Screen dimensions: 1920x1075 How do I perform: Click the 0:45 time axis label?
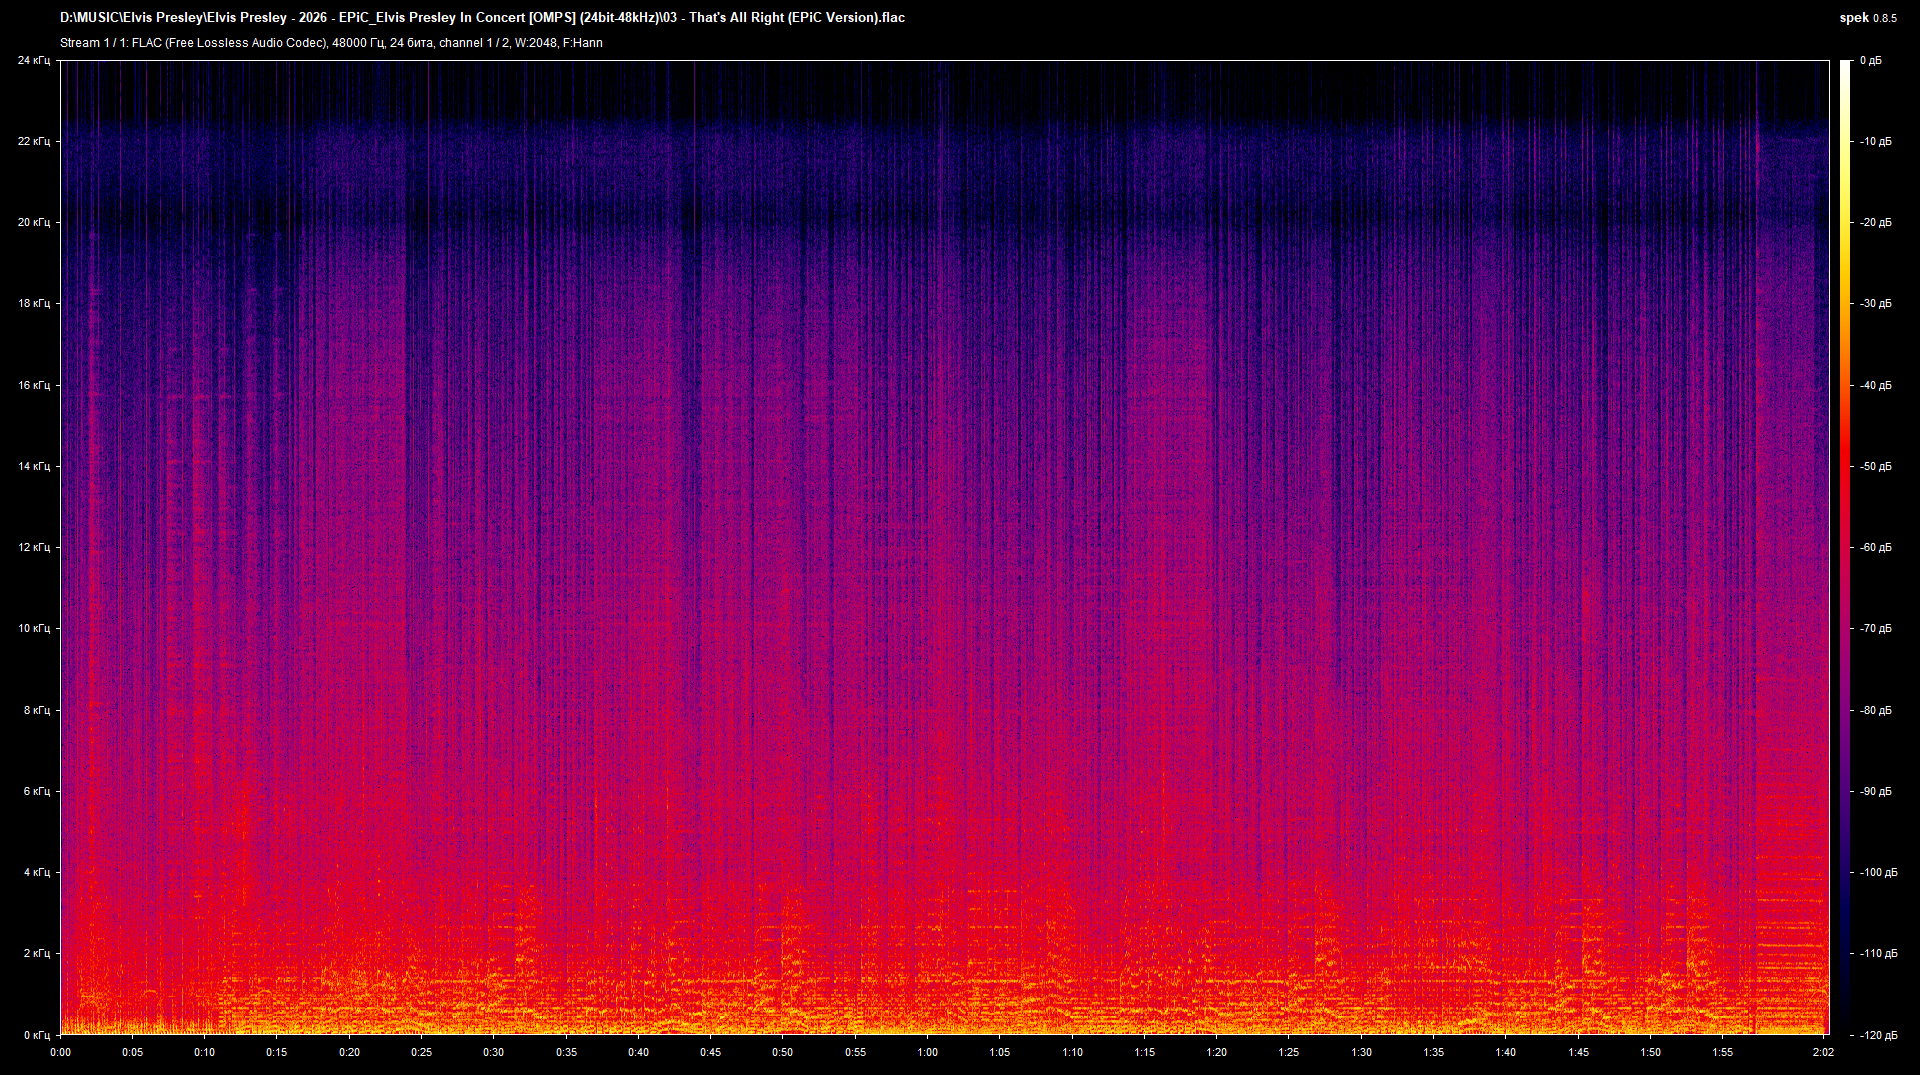[711, 1052]
